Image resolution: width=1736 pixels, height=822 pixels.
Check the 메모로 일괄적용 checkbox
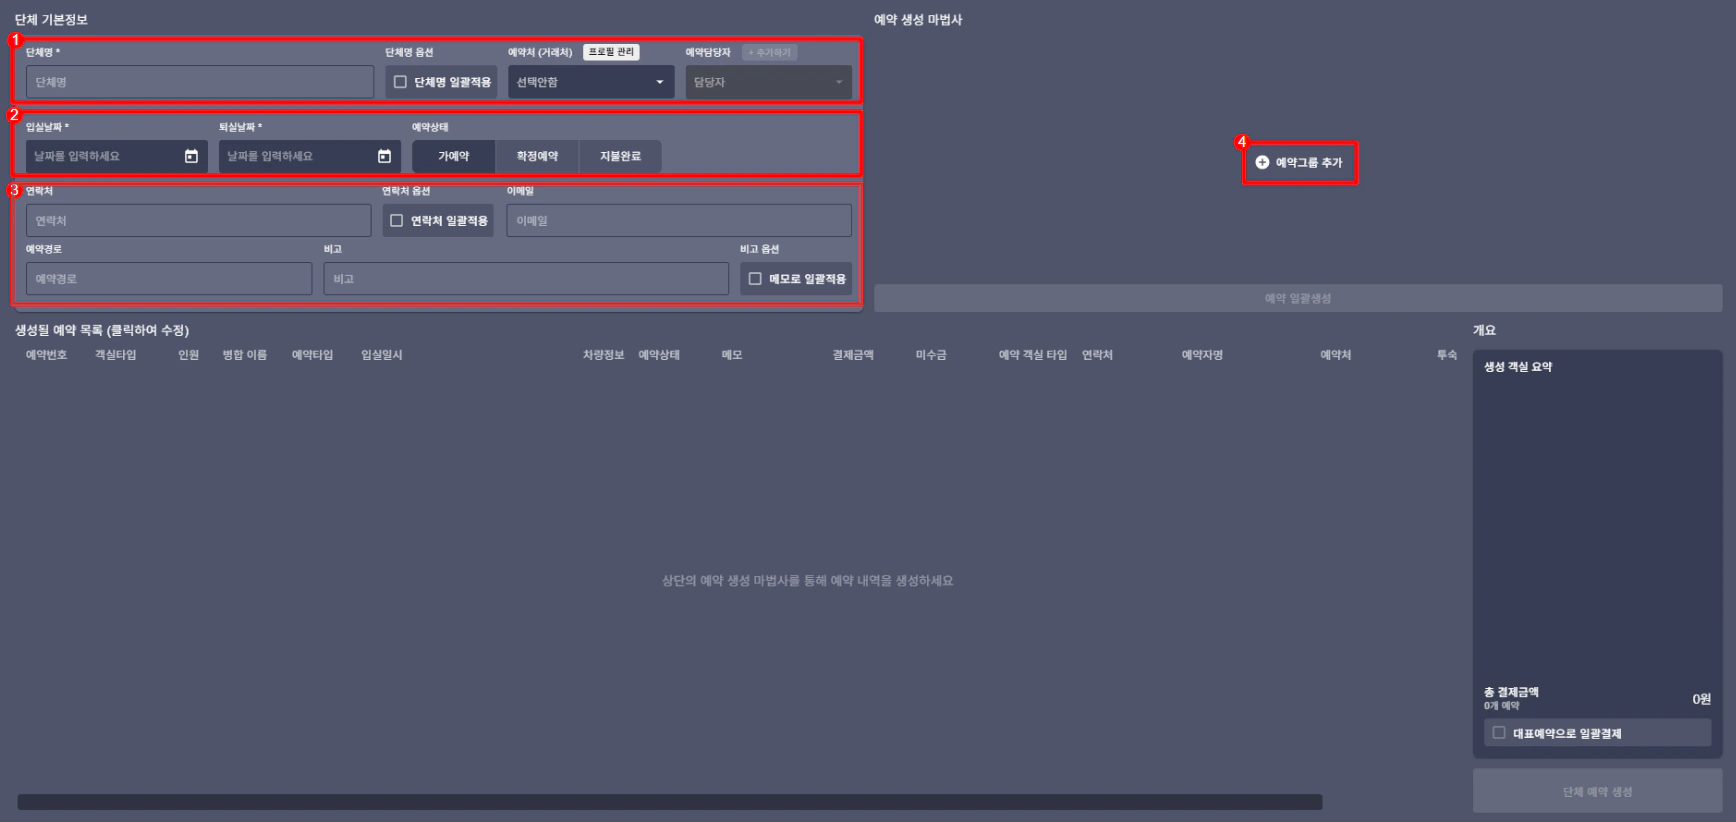pos(755,279)
